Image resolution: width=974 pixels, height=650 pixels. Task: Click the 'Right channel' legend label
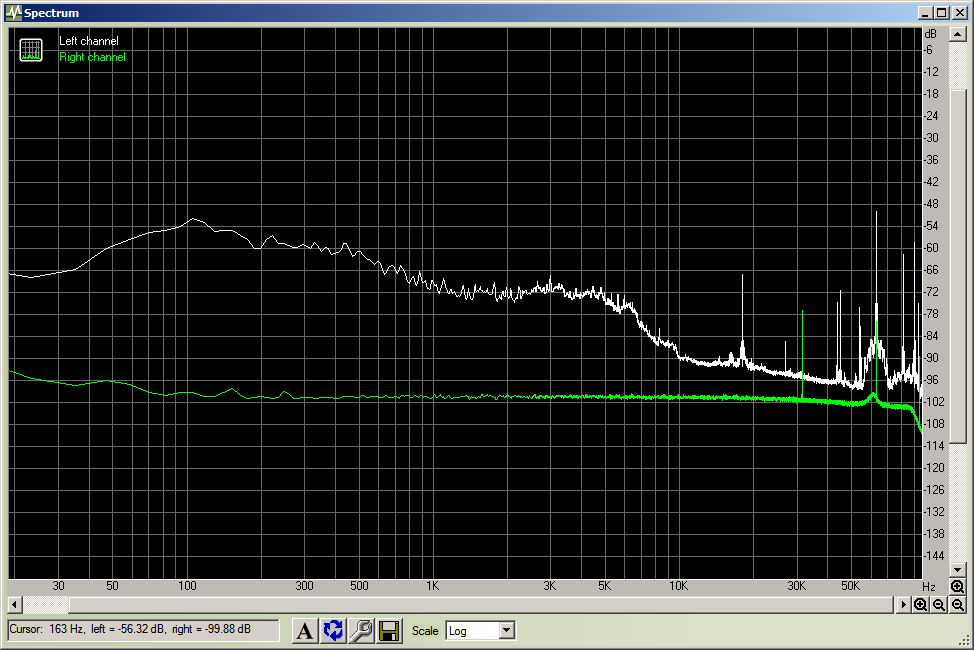pos(92,57)
